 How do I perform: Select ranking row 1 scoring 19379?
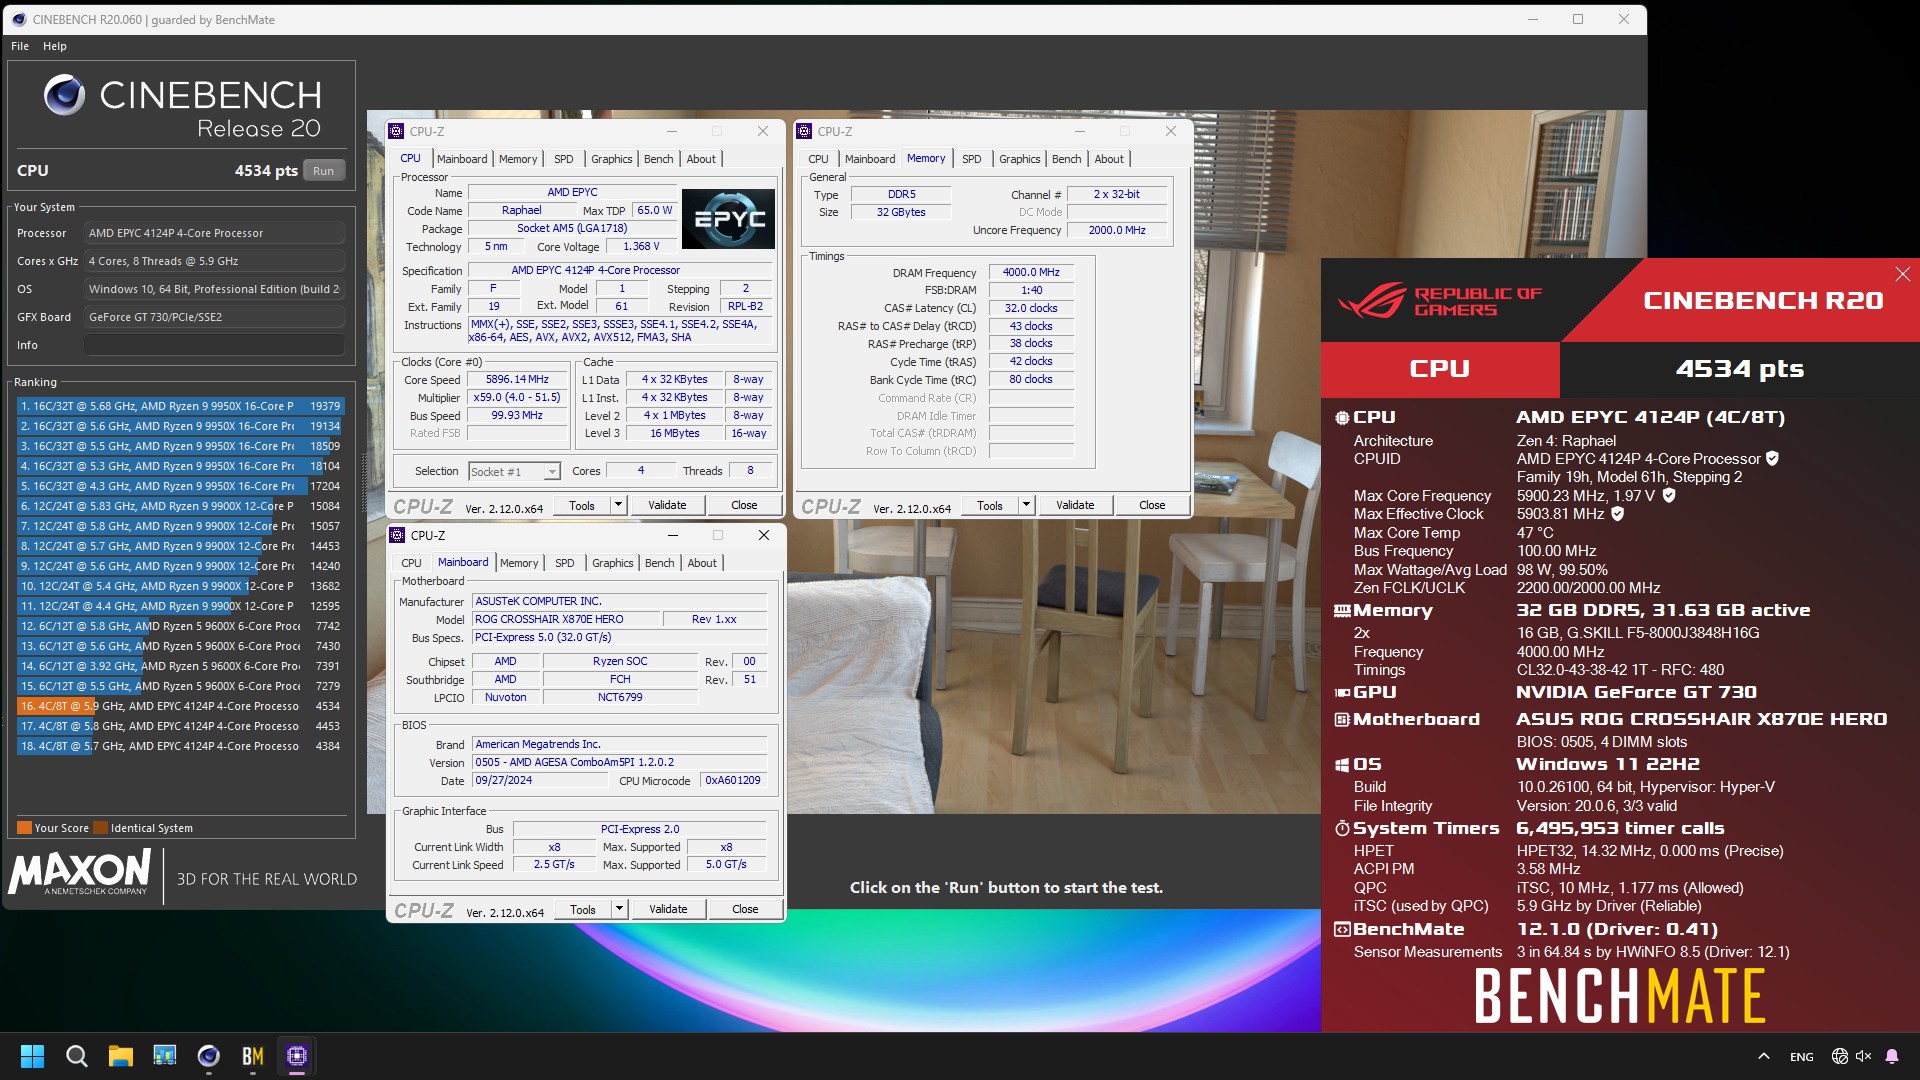[180, 406]
